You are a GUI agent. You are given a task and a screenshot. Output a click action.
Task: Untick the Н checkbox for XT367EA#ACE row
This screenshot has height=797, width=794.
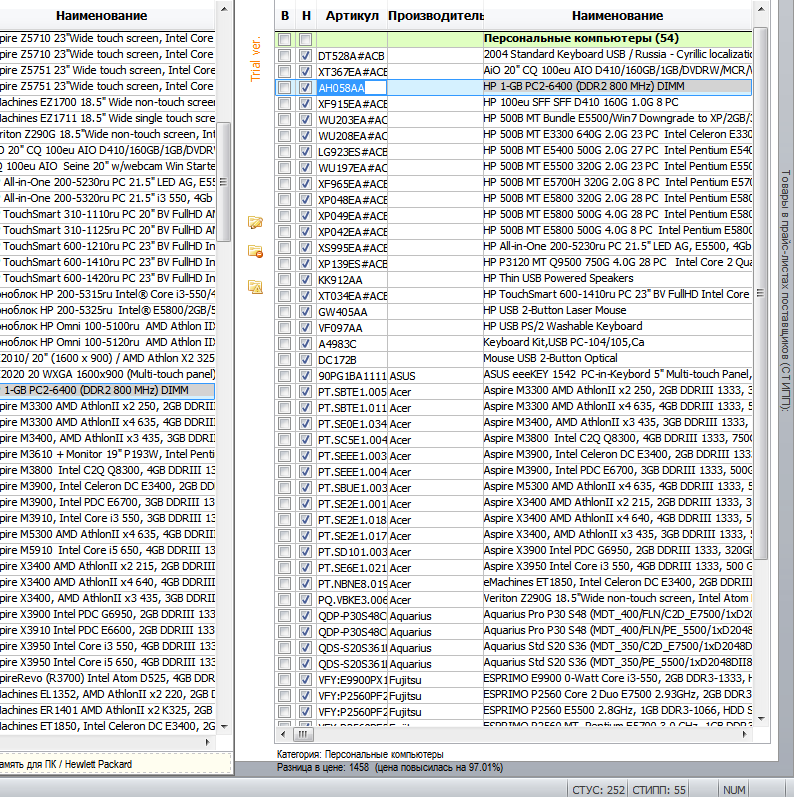coord(305,72)
